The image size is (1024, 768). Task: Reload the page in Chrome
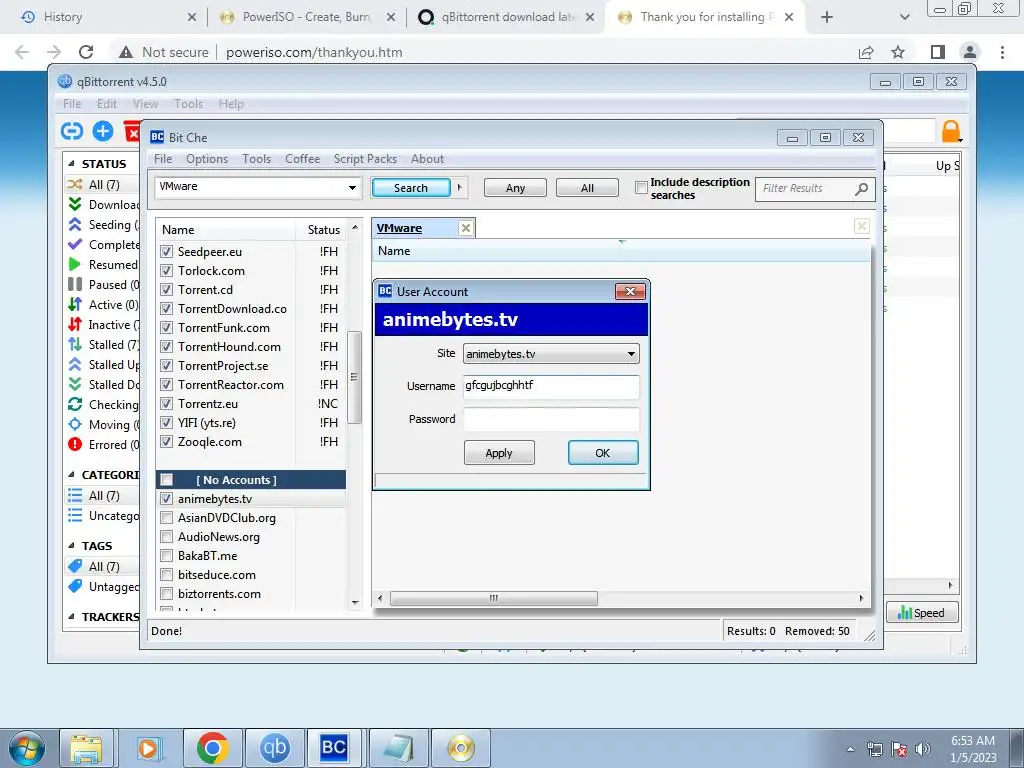click(x=86, y=52)
